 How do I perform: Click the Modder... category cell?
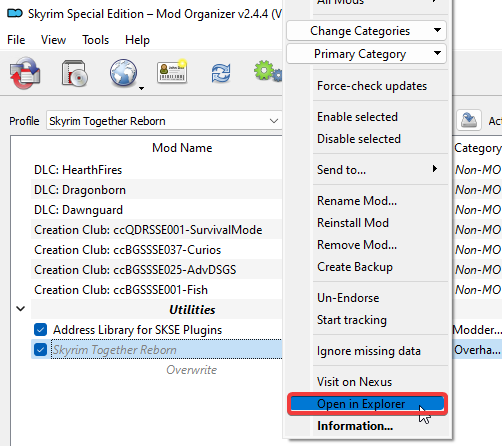tap(477, 330)
